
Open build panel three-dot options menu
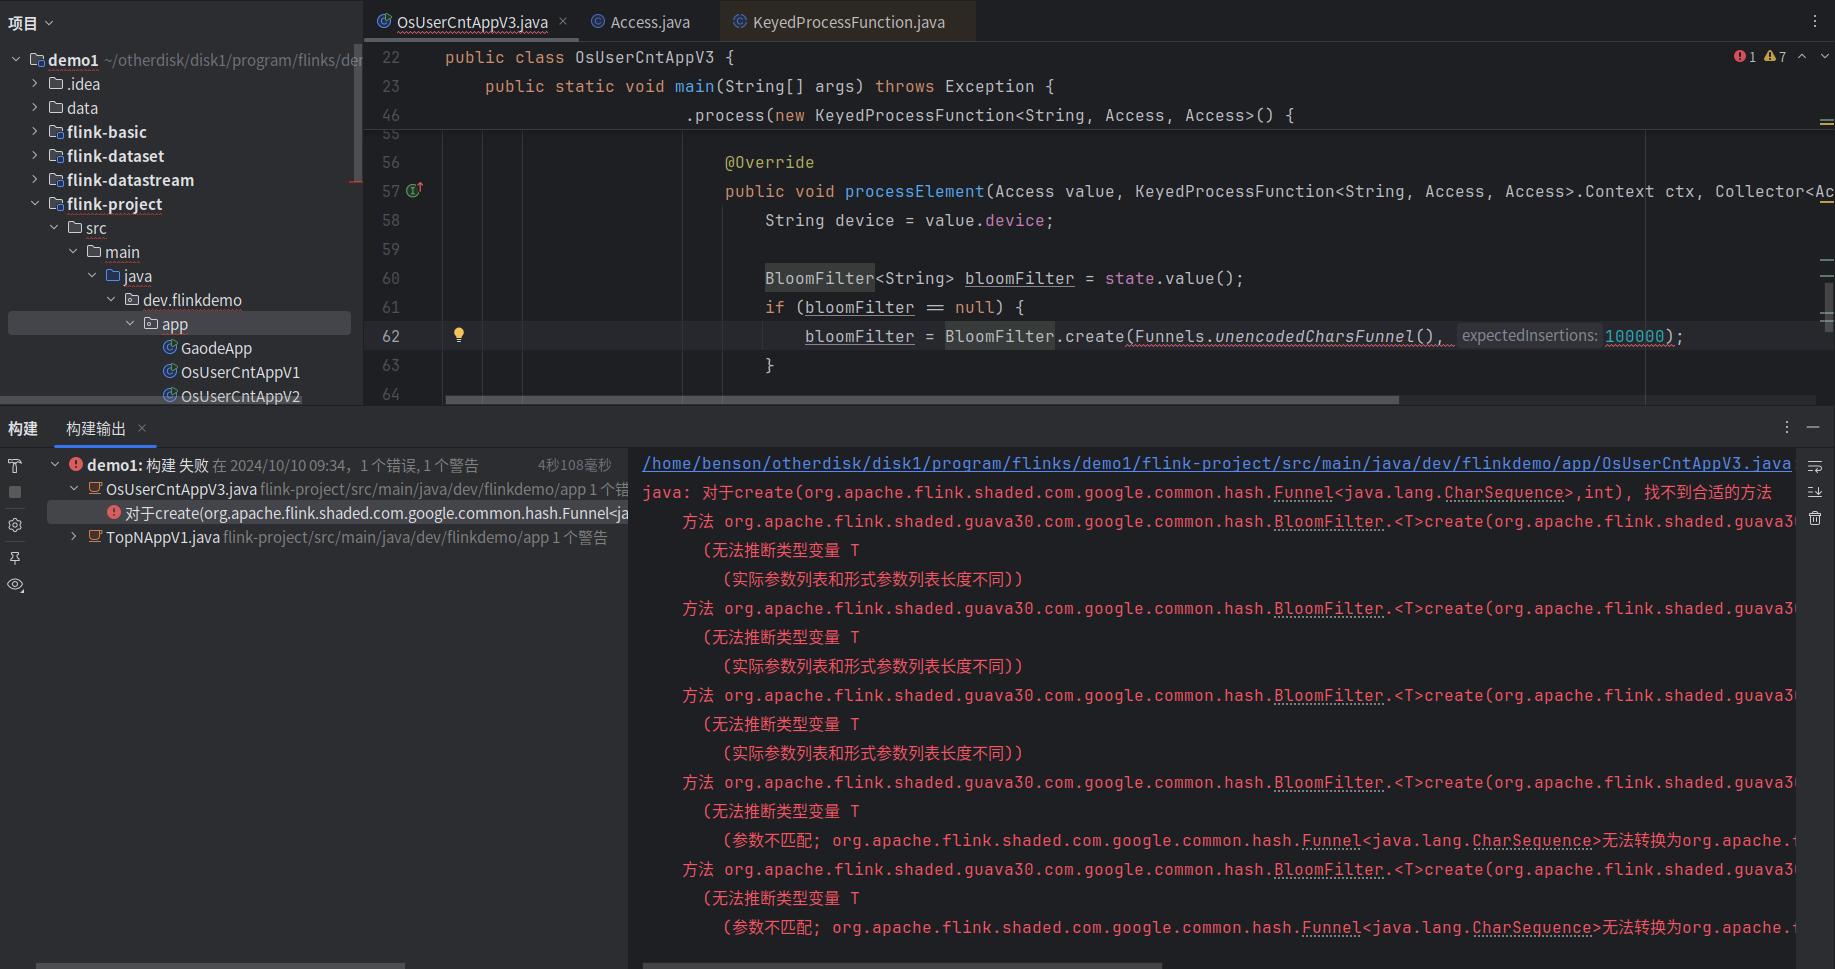[x=1787, y=427]
